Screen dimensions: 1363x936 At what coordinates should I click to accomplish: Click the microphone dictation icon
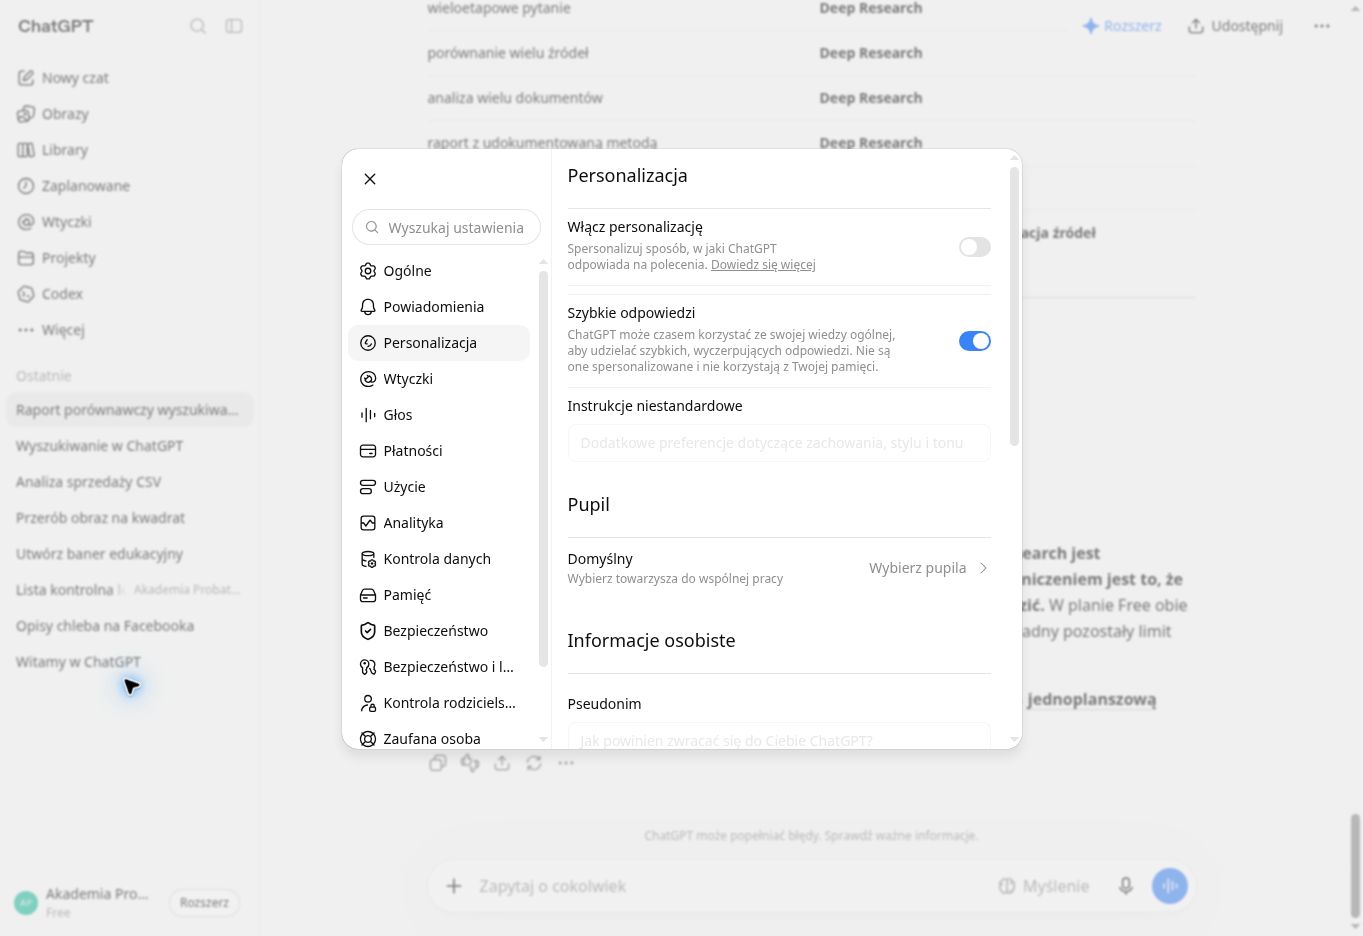[1126, 886]
